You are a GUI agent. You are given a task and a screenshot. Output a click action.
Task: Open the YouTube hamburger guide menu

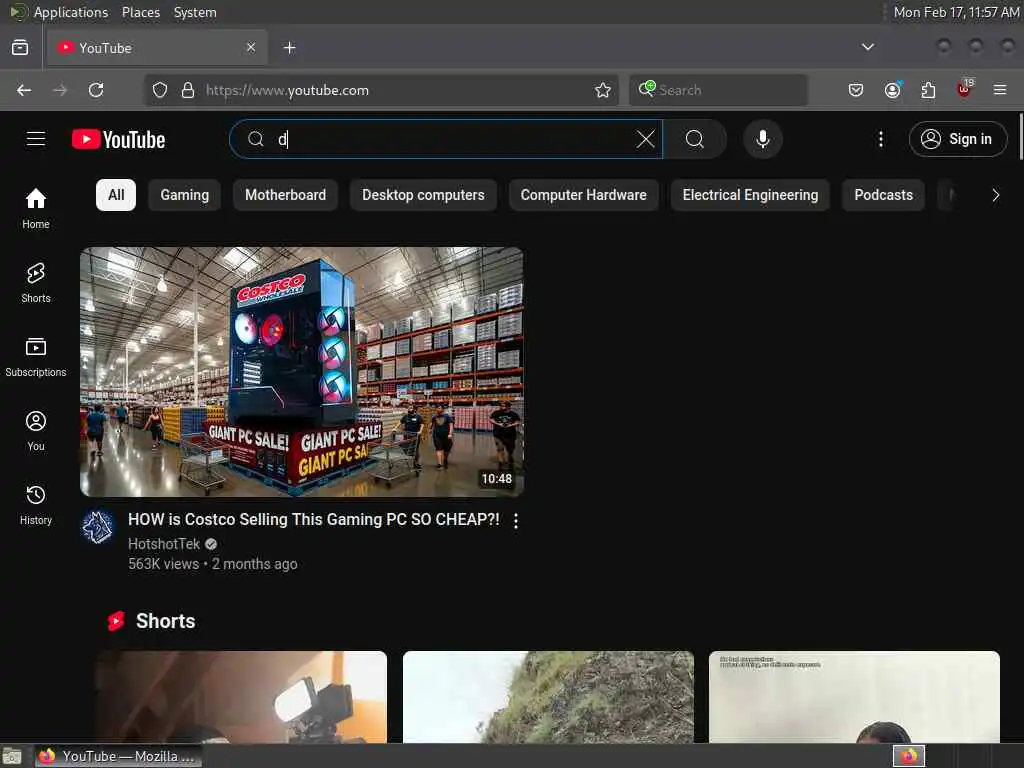pyautogui.click(x=36, y=139)
